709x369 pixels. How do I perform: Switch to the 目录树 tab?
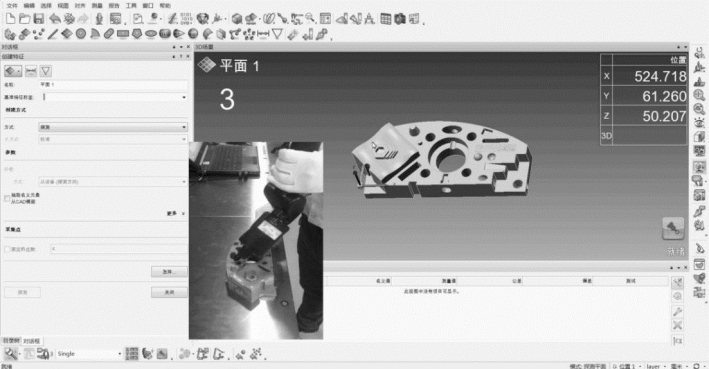point(11,341)
